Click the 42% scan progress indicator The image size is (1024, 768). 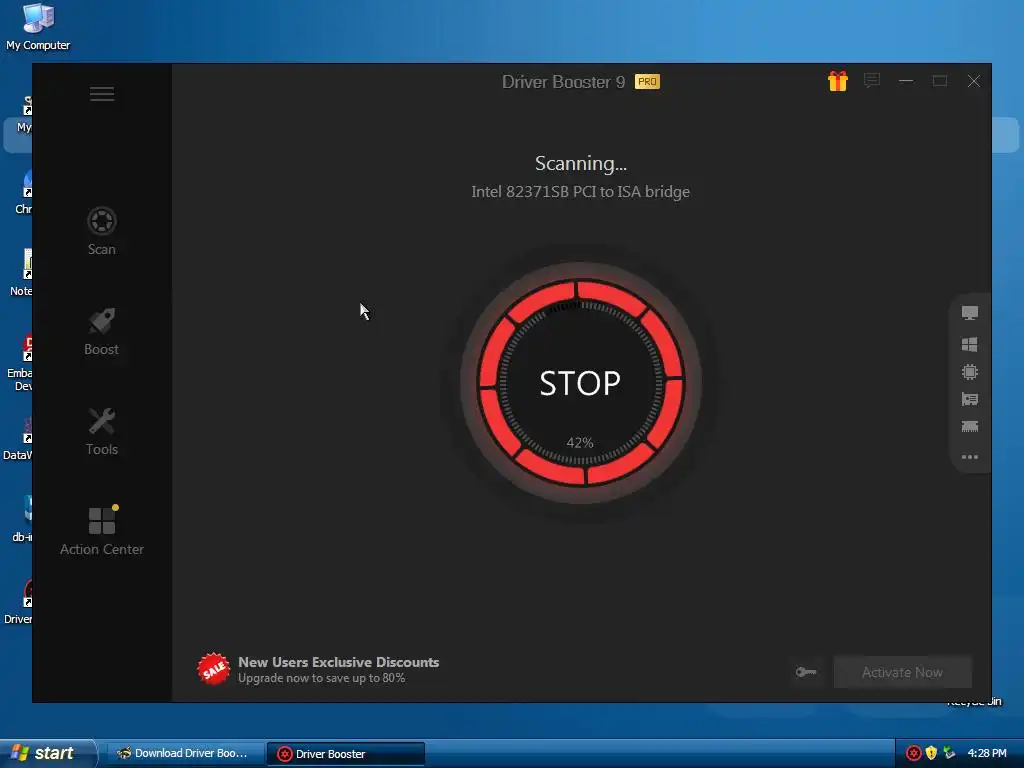(x=580, y=443)
